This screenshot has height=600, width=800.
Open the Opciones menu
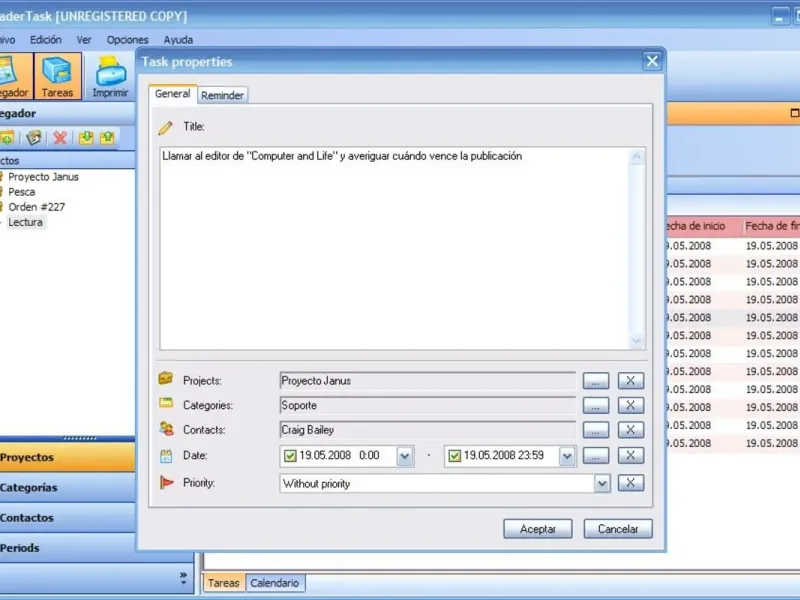tap(128, 40)
